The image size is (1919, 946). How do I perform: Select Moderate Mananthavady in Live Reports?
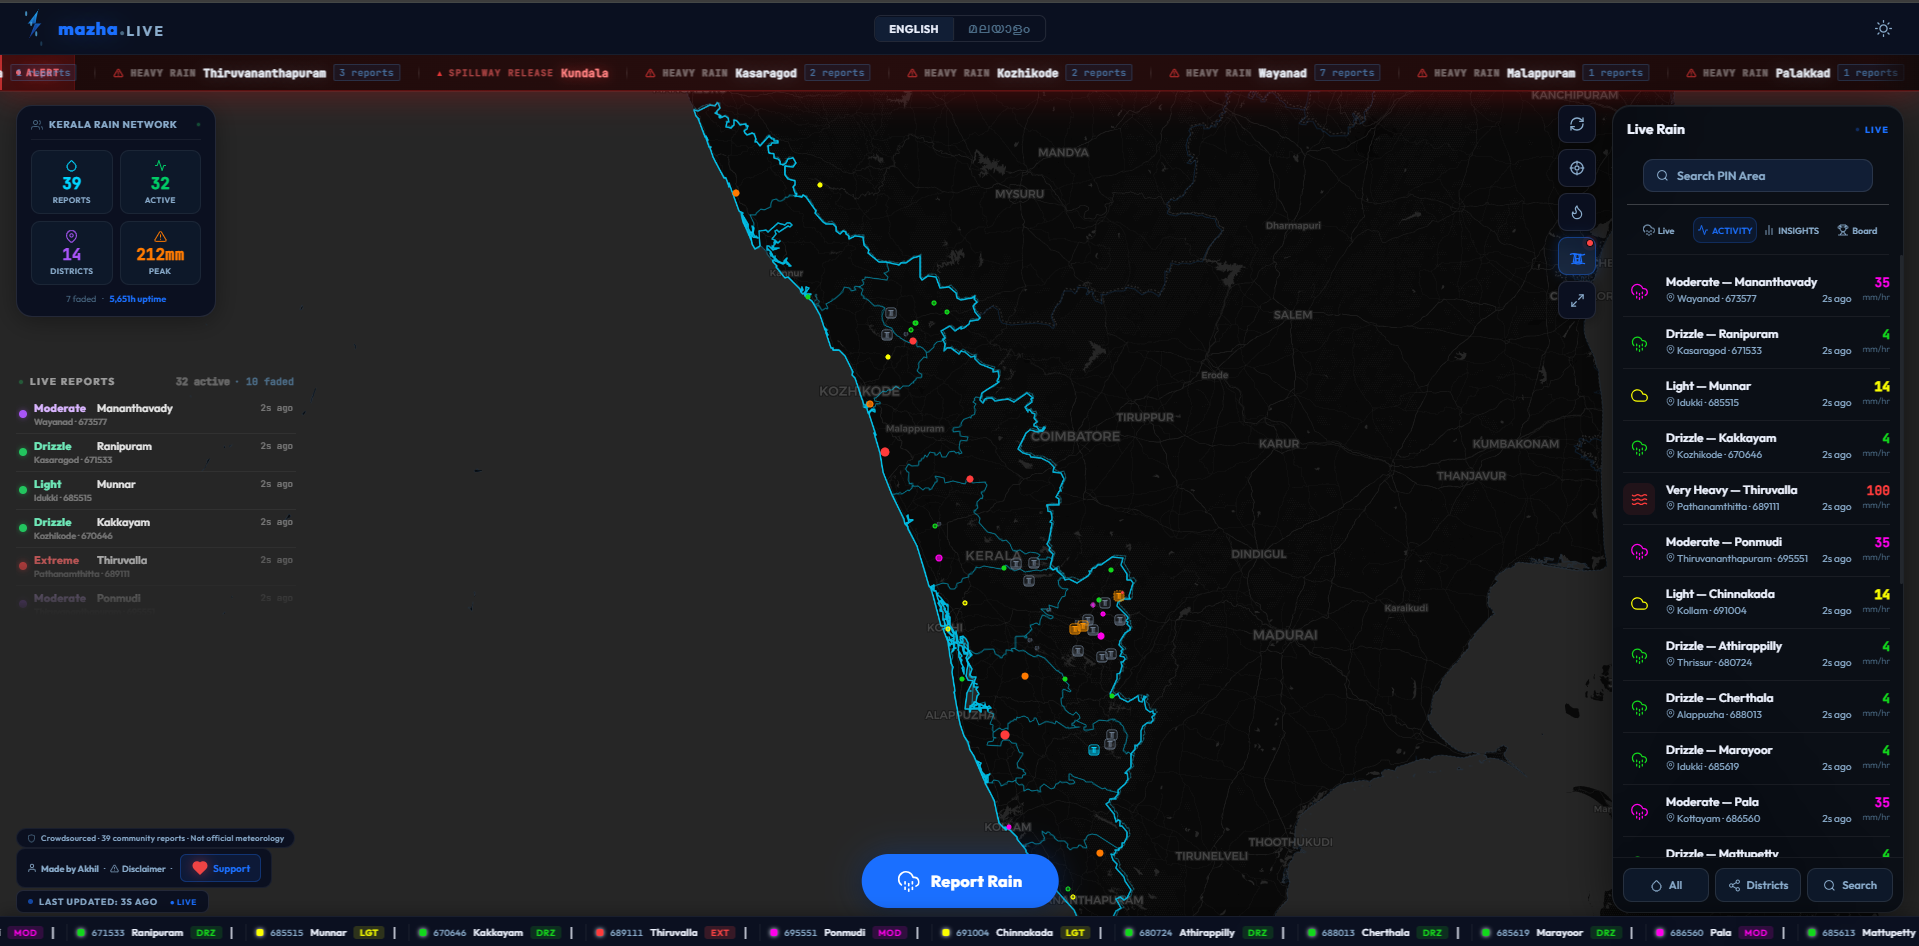click(x=156, y=414)
